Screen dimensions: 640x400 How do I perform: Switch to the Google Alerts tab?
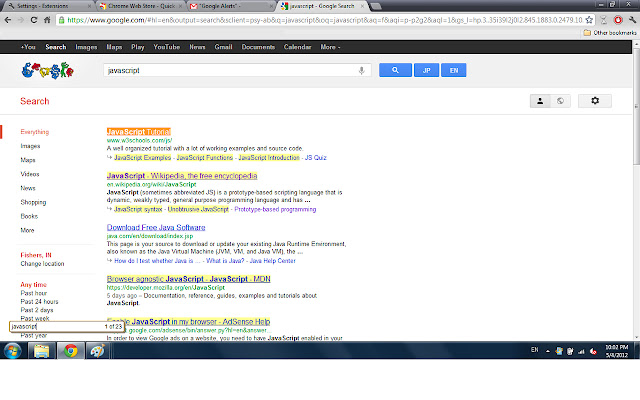tap(230, 6)
